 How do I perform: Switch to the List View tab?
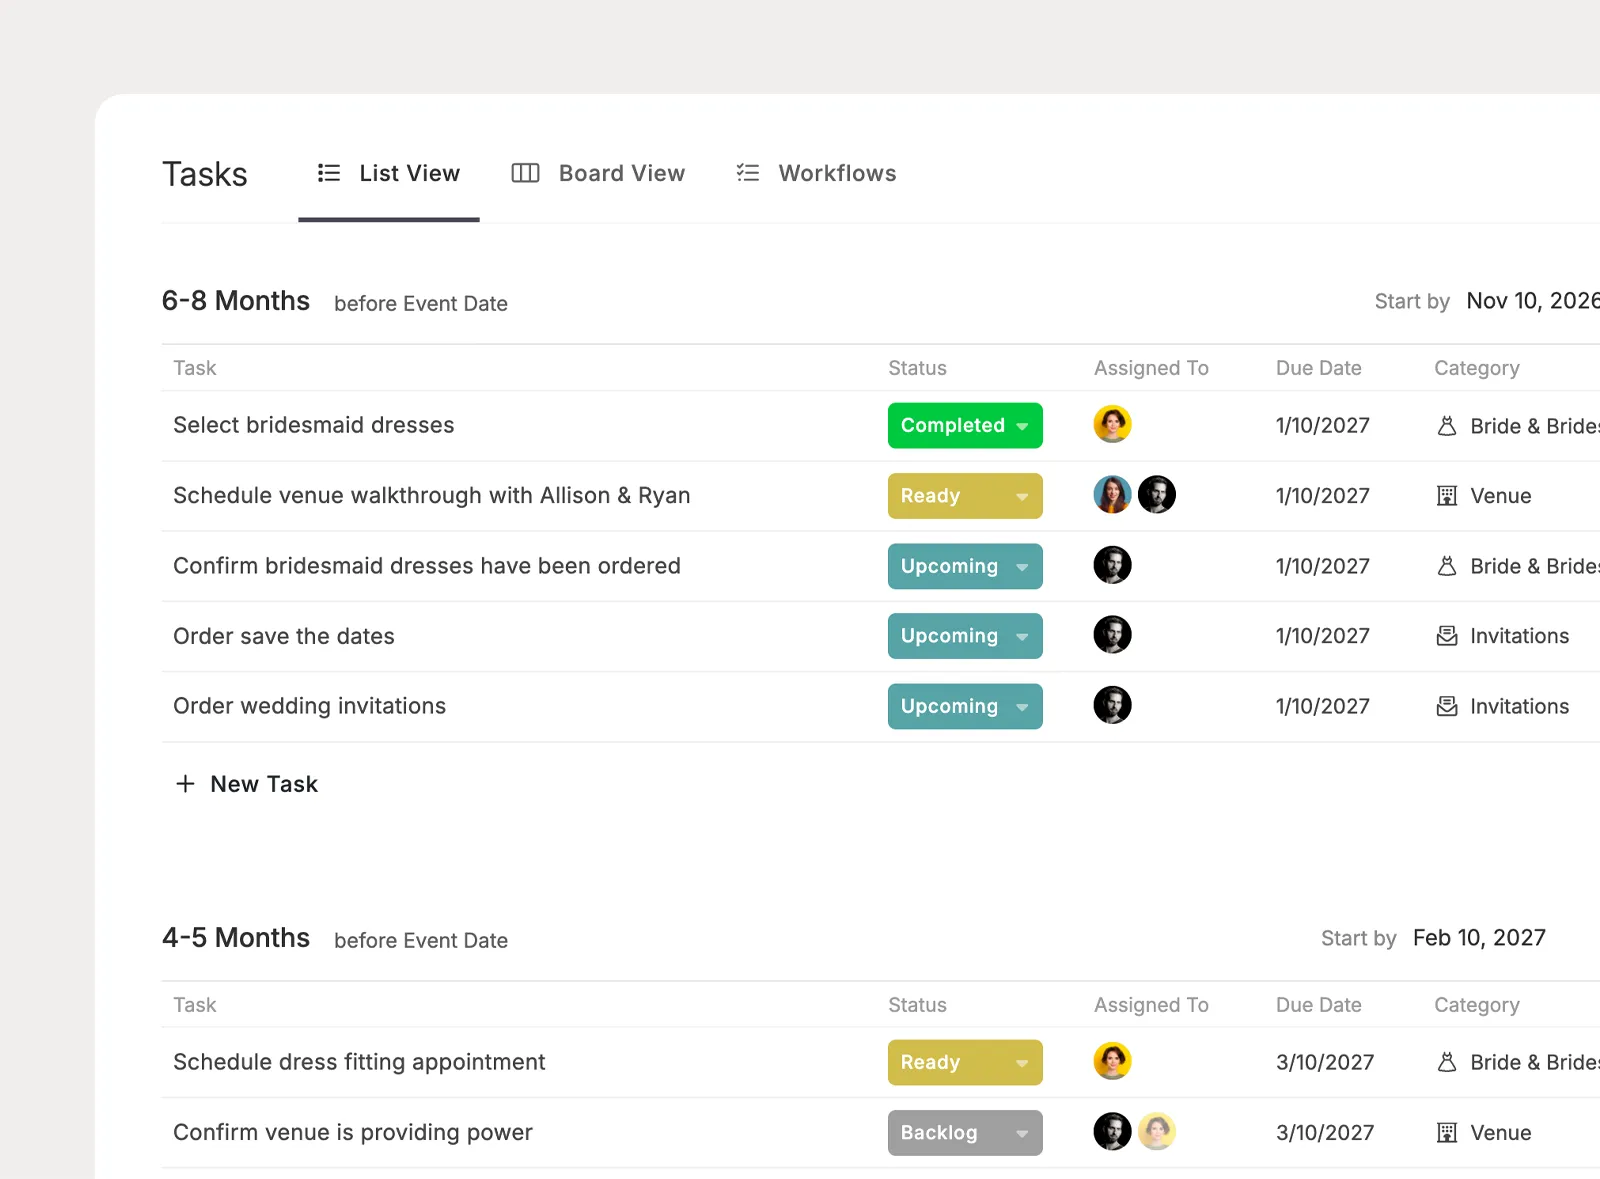389,174
